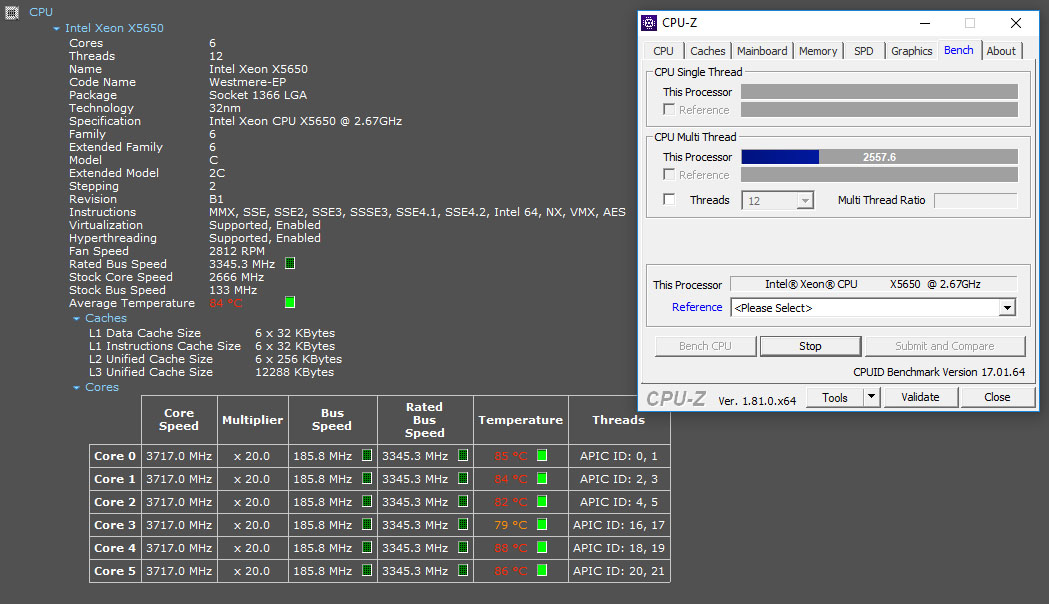Collapse the Cores section
This screenshot has width=1049, height=604.
pos(76,388)
